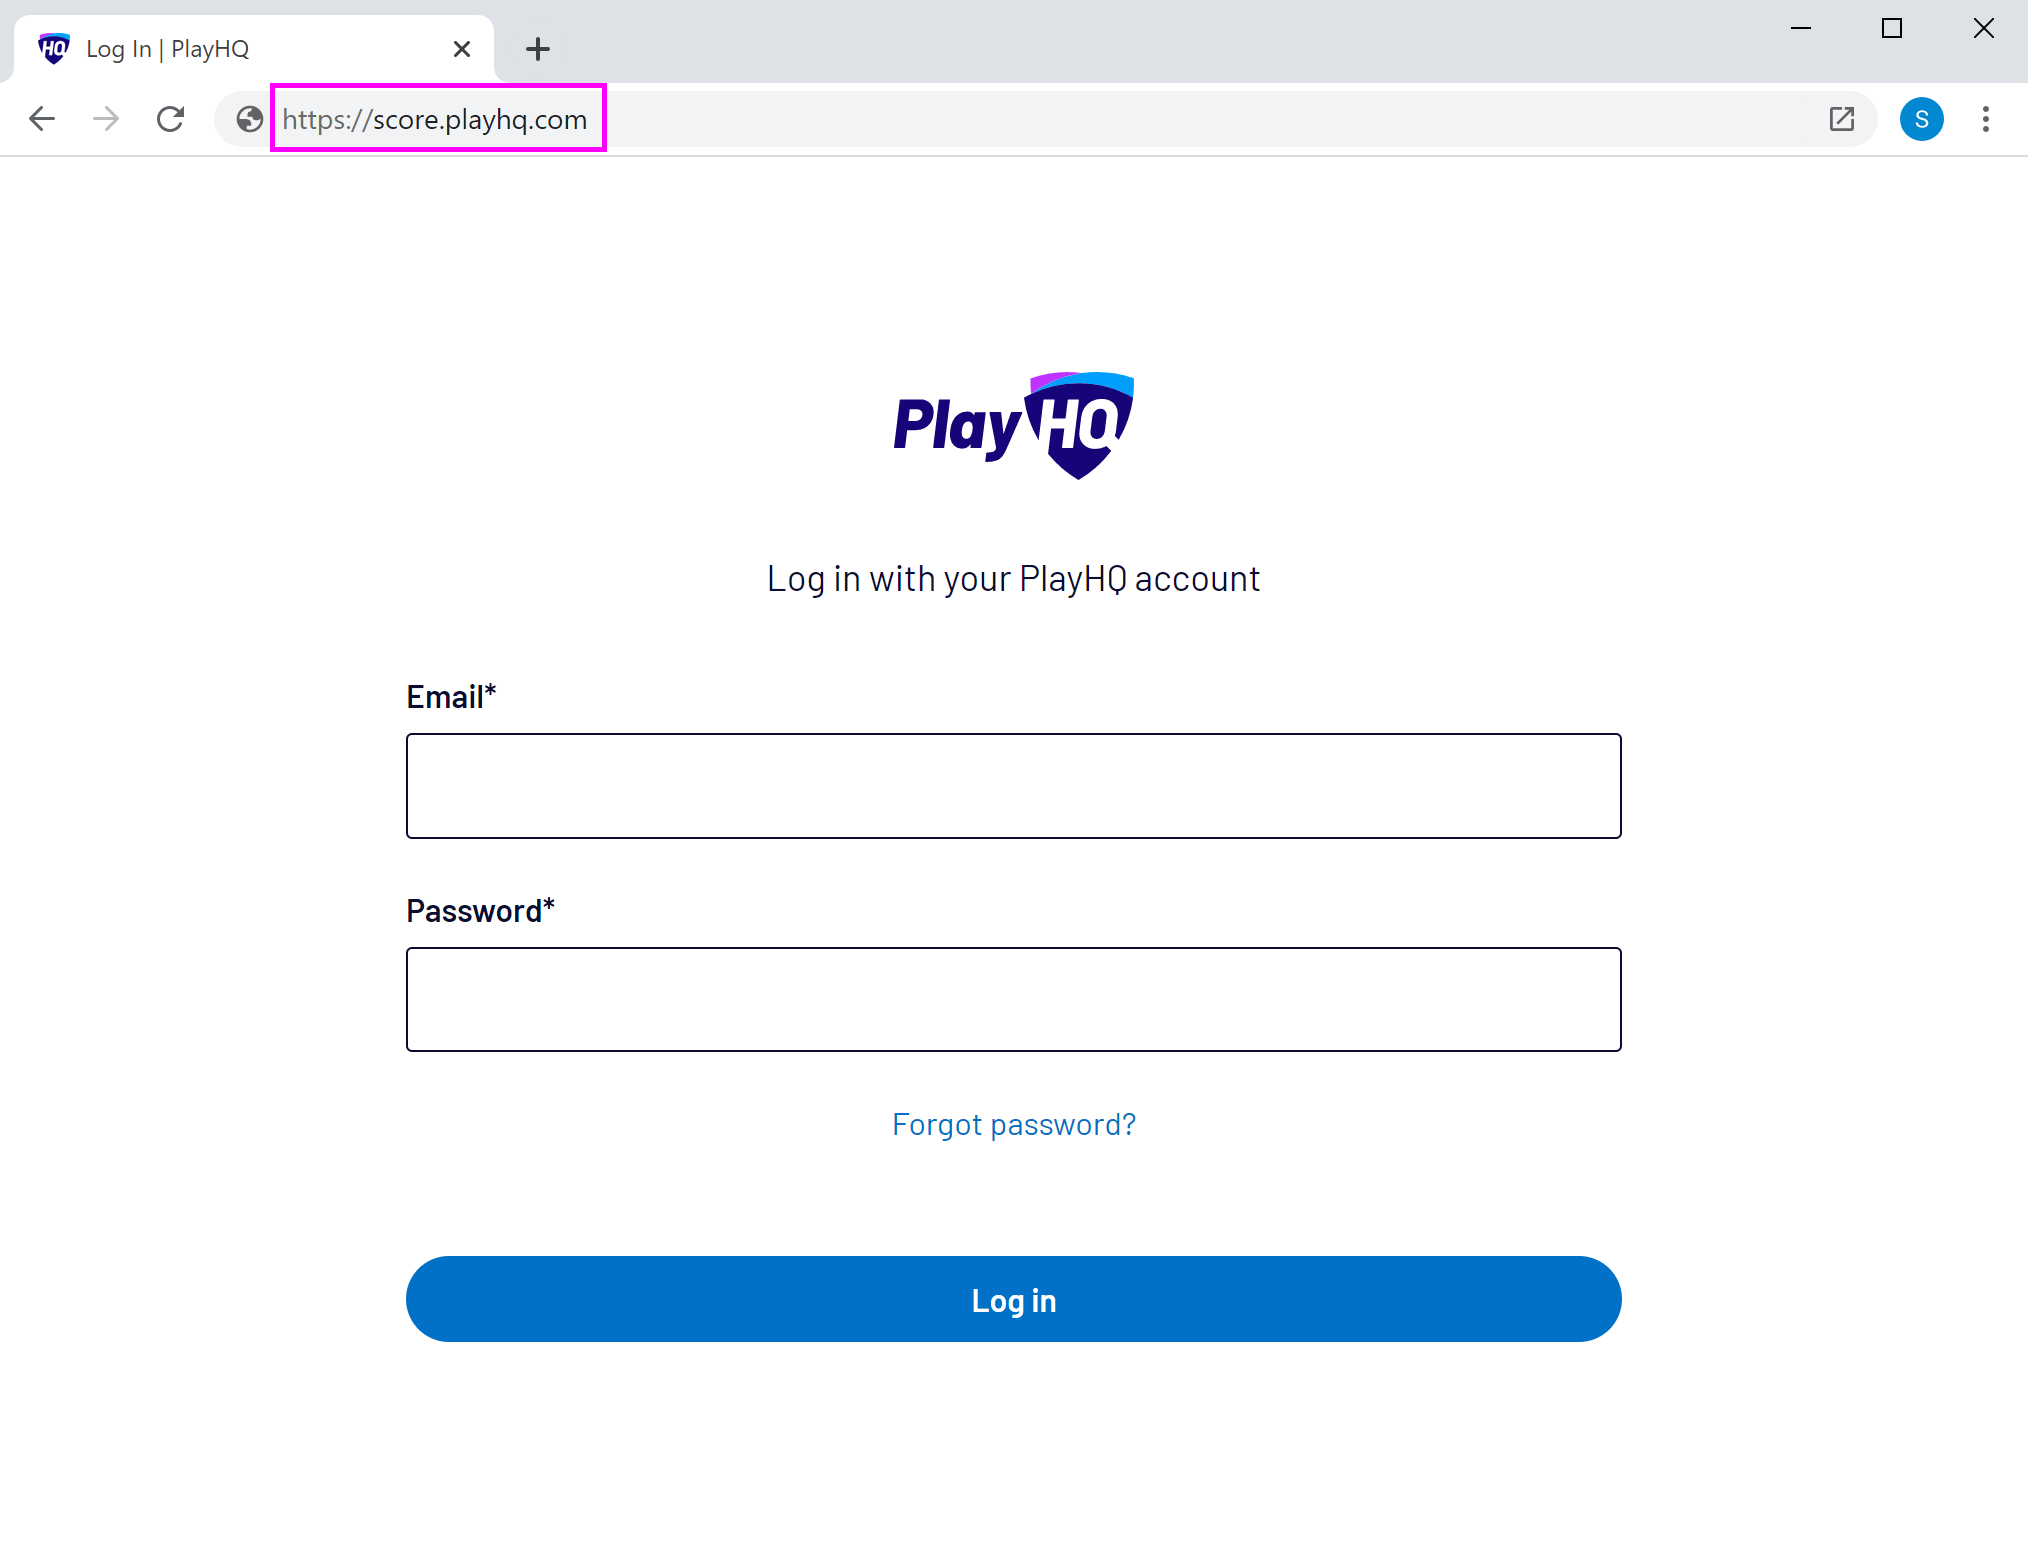Close the browser window

(x=1983, y=28)
